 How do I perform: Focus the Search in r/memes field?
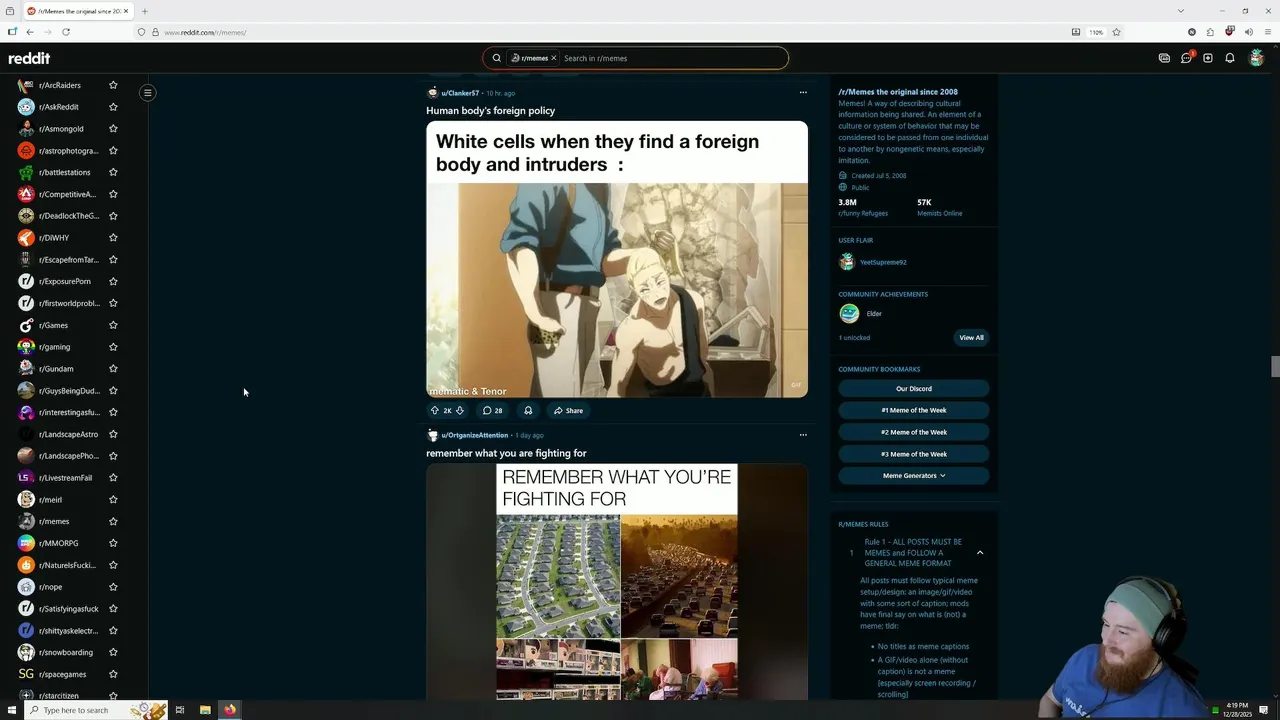(670, 58)
